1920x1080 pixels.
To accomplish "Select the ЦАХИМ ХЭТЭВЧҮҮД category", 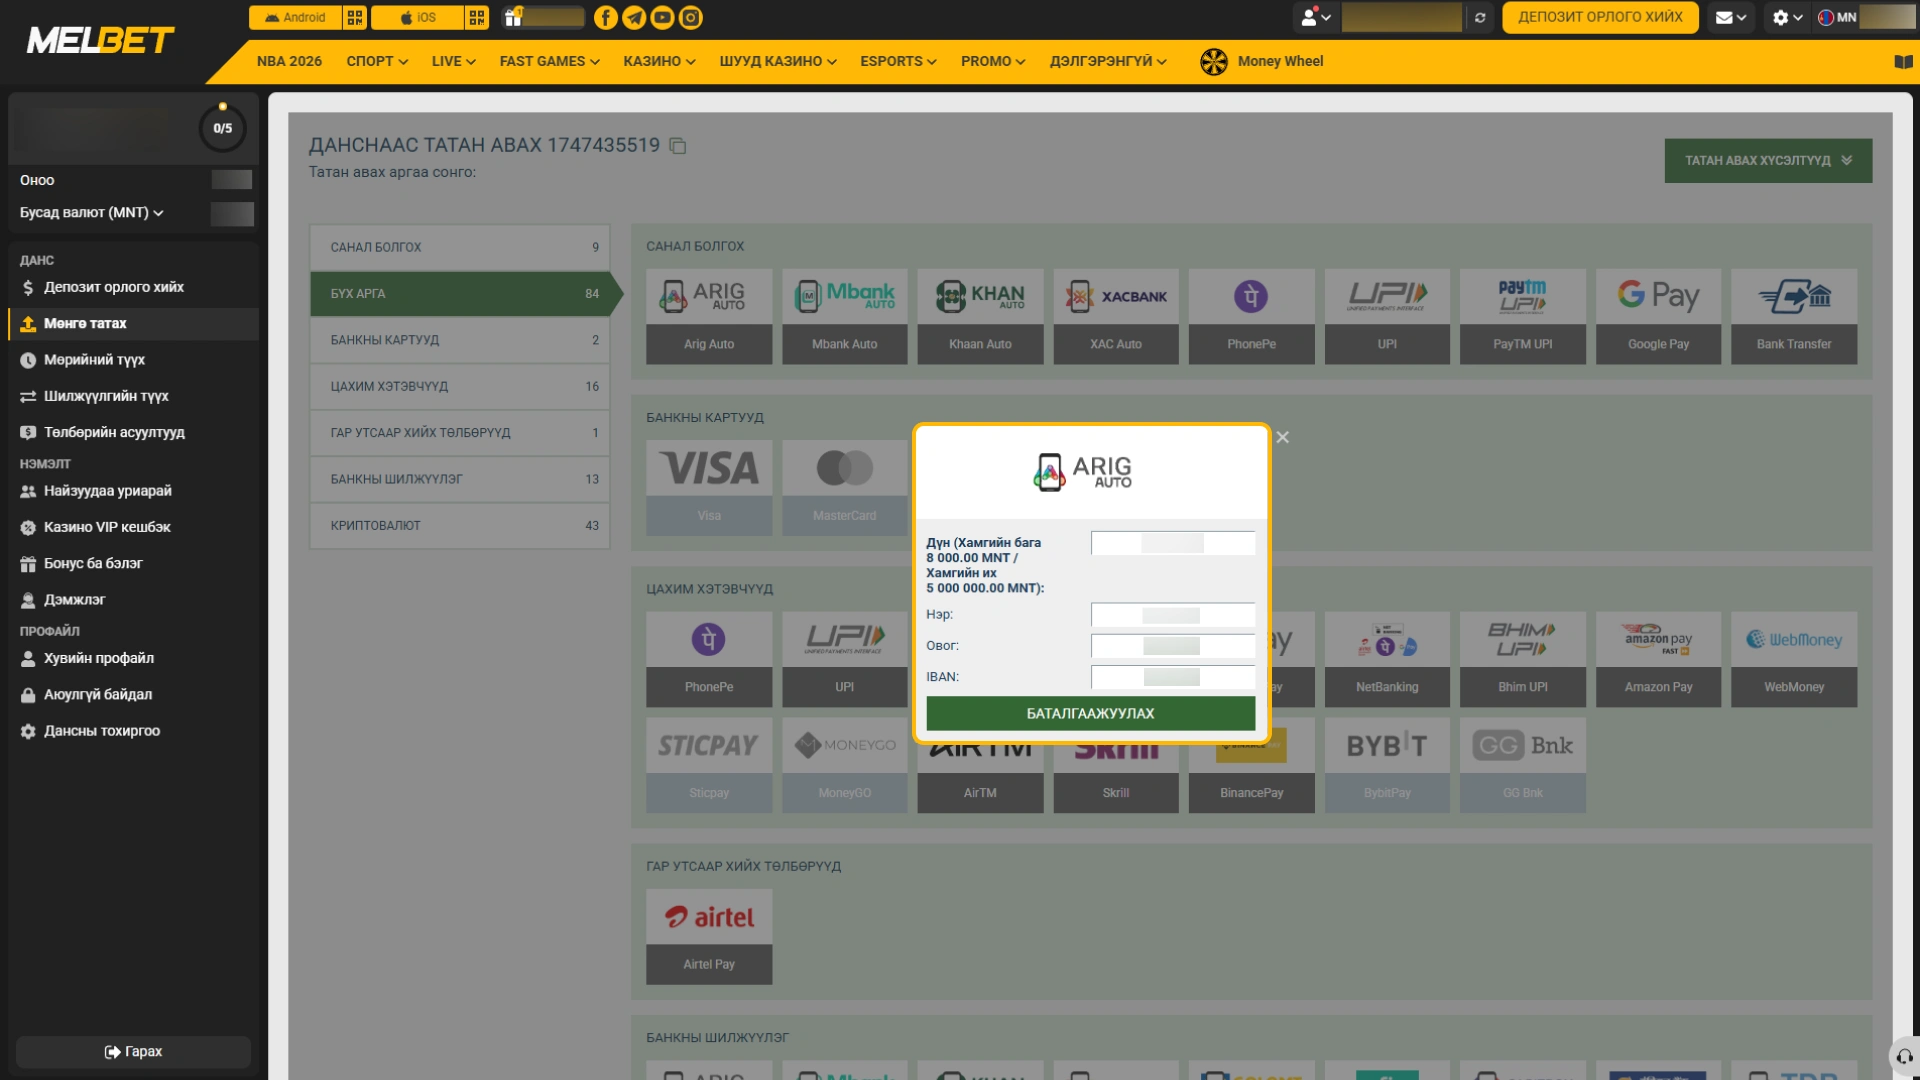I will click(460, 386).
